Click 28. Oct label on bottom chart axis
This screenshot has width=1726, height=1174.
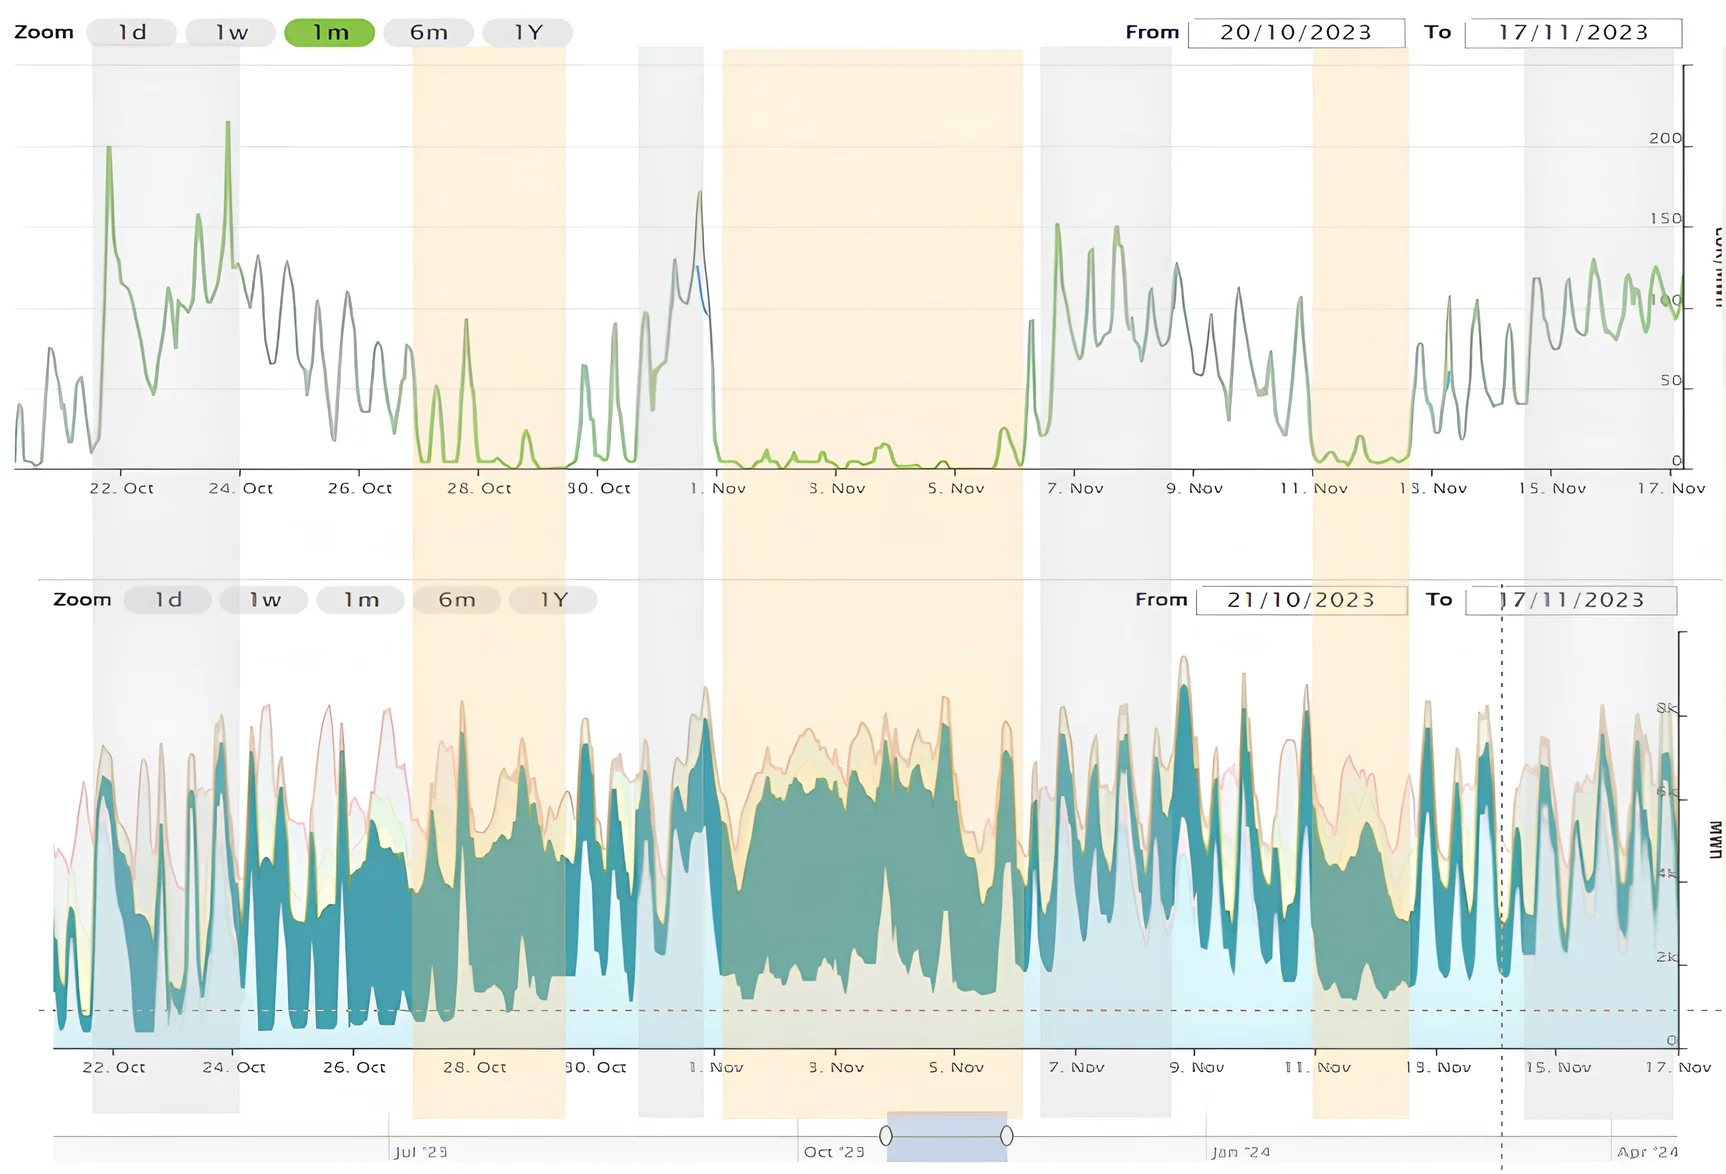[475, 1067]
